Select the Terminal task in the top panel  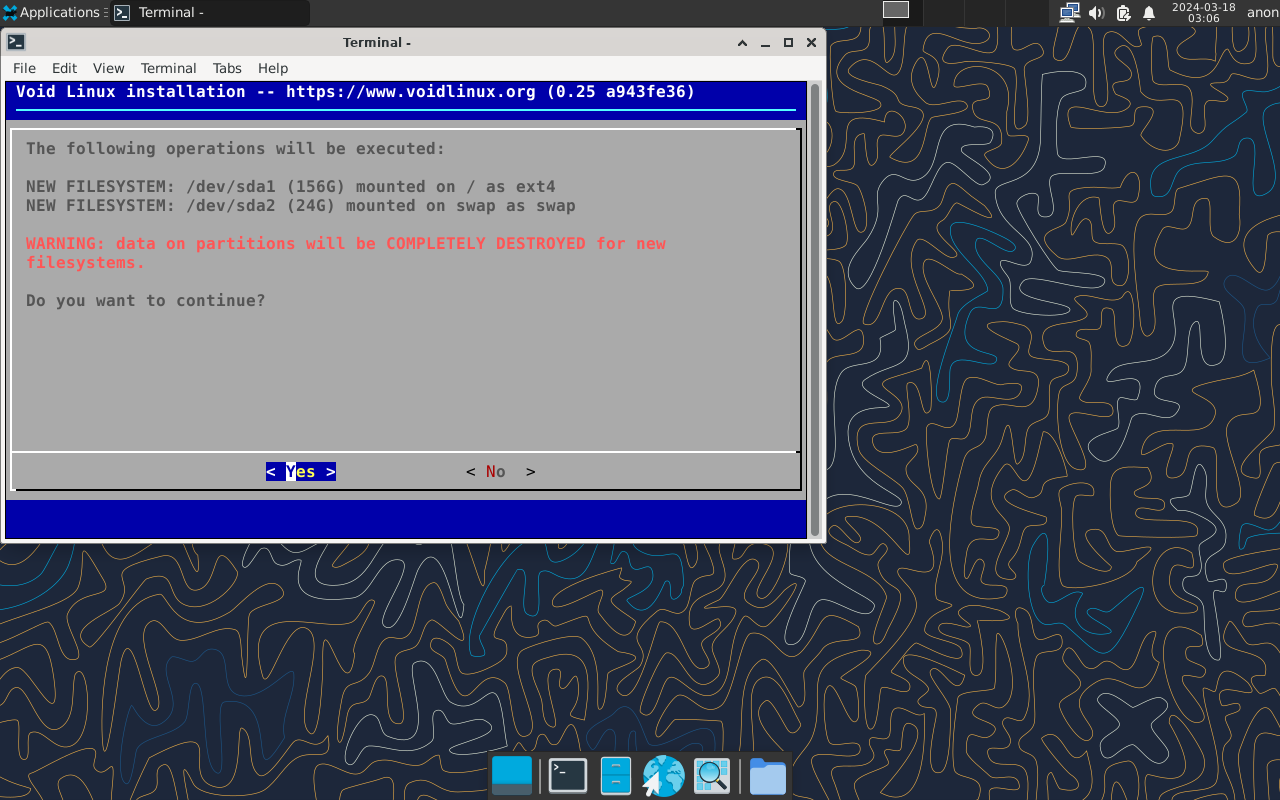(210, 13)
